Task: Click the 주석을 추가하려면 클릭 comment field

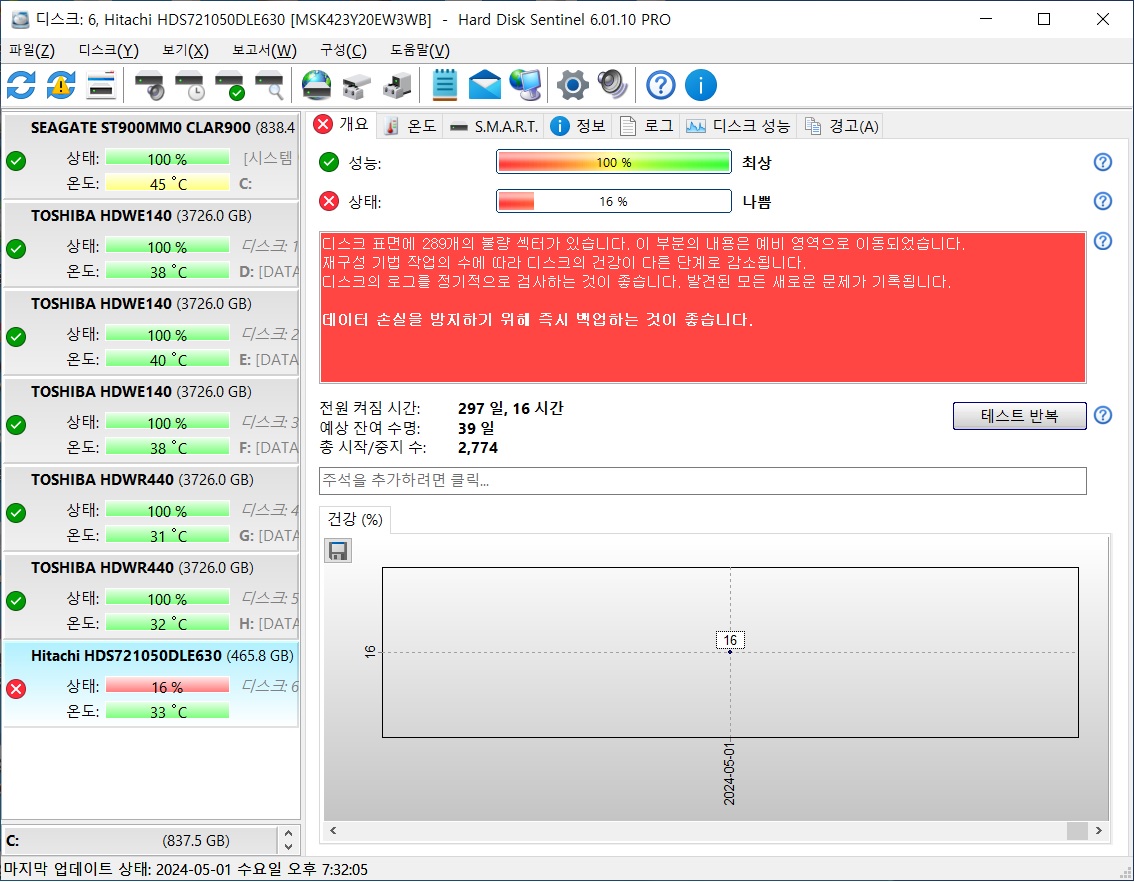Action: (x=702, y=481)
